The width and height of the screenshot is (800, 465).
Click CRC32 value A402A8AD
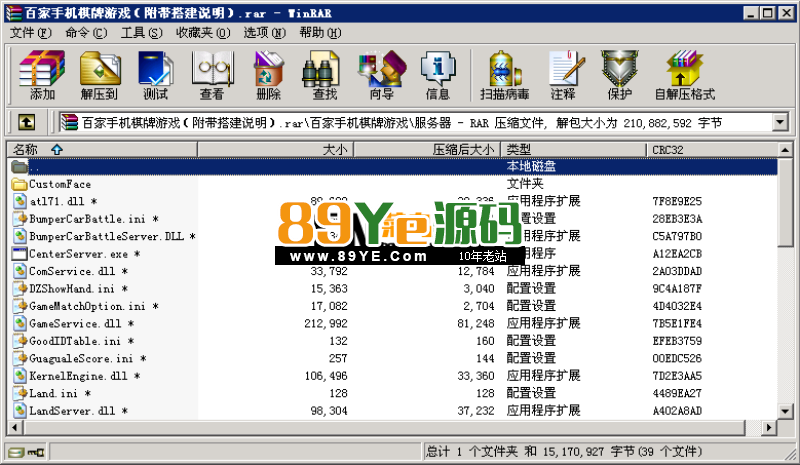tap(677, 411)
